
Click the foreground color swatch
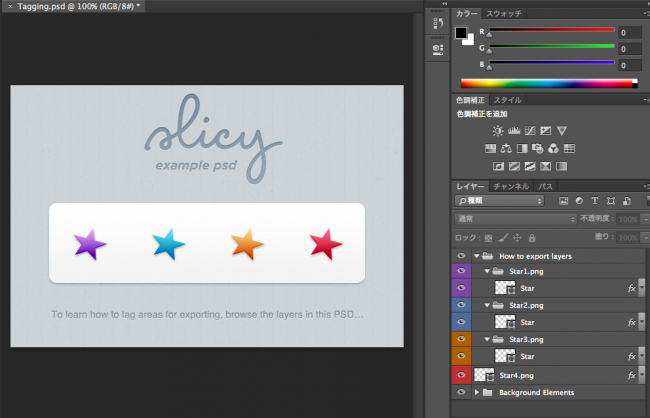[x=461, y=33]
